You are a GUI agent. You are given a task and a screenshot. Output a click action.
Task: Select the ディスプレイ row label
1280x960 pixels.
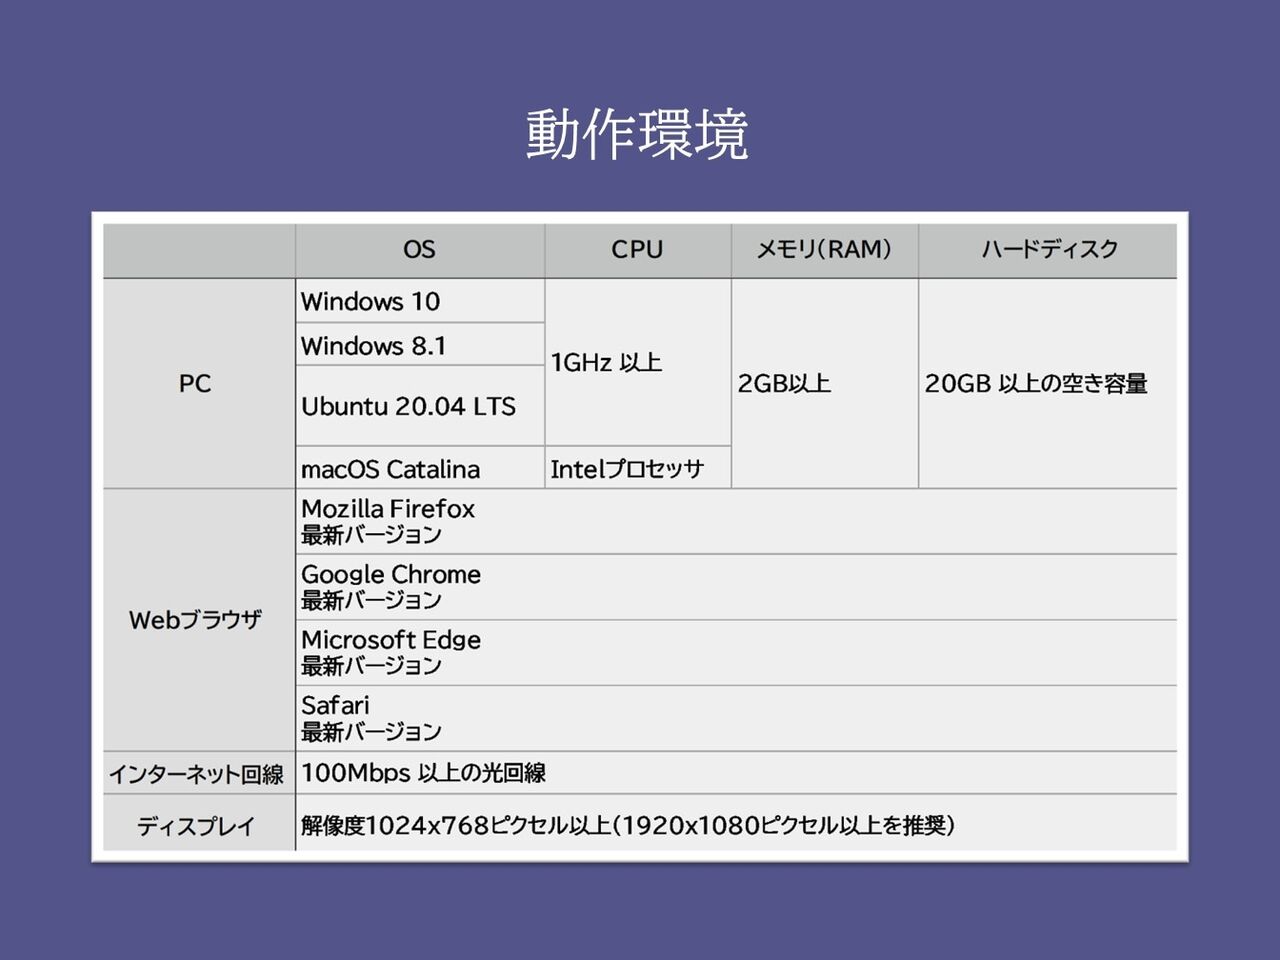(x=199, y=824)
